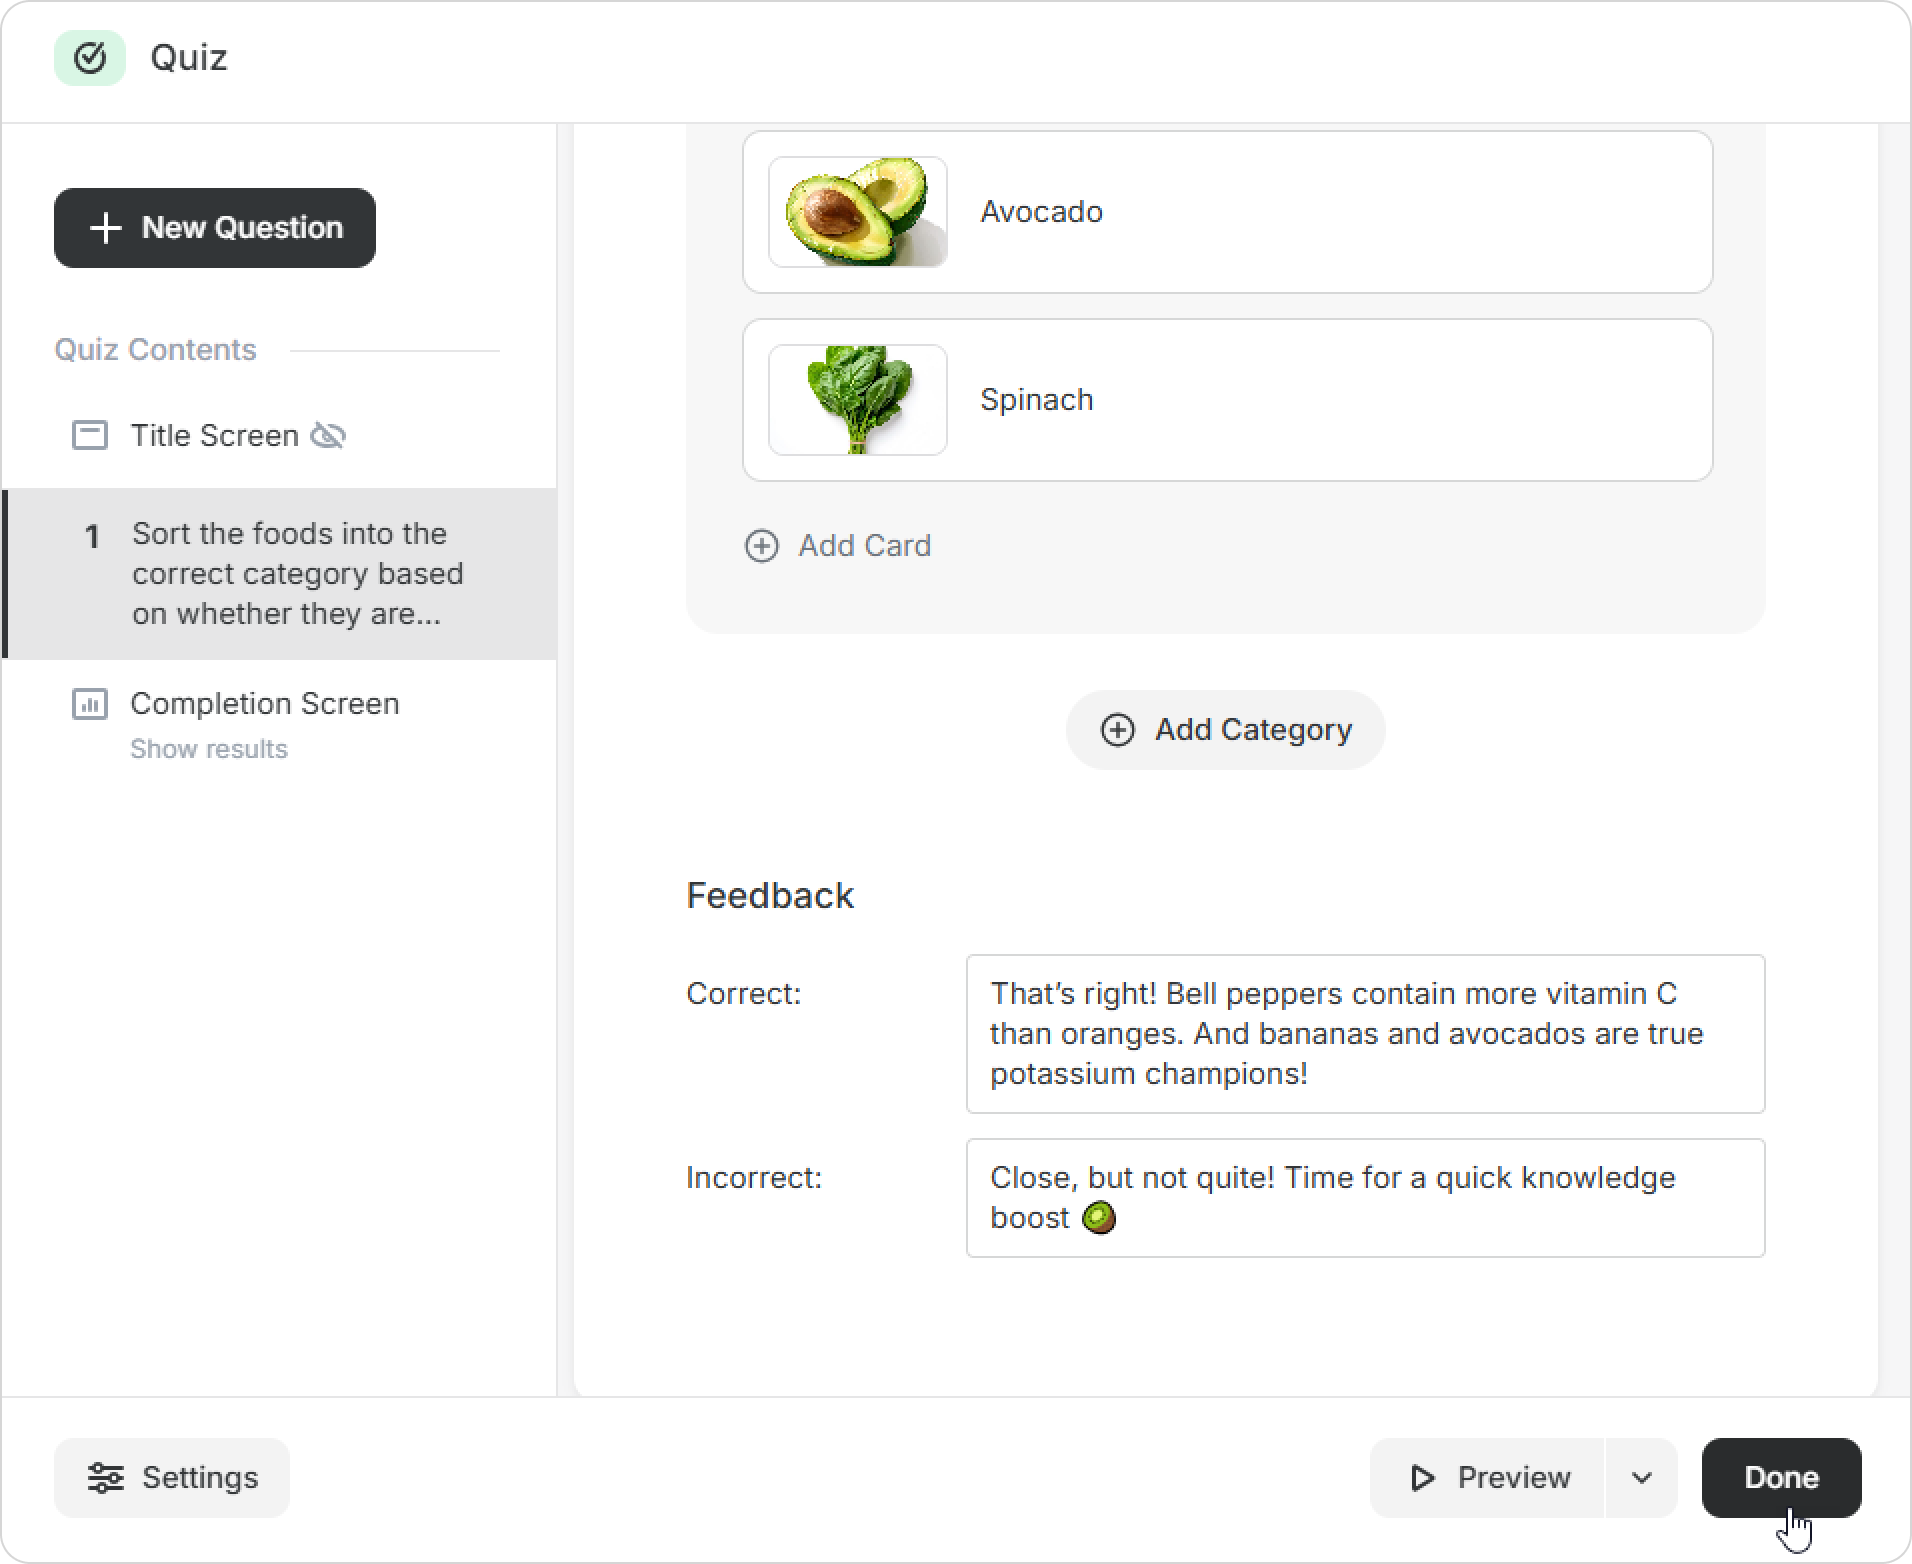The height and width of the screenshot is (1564, 1912).
Task: Click the Done button
Action: 1782,1478
